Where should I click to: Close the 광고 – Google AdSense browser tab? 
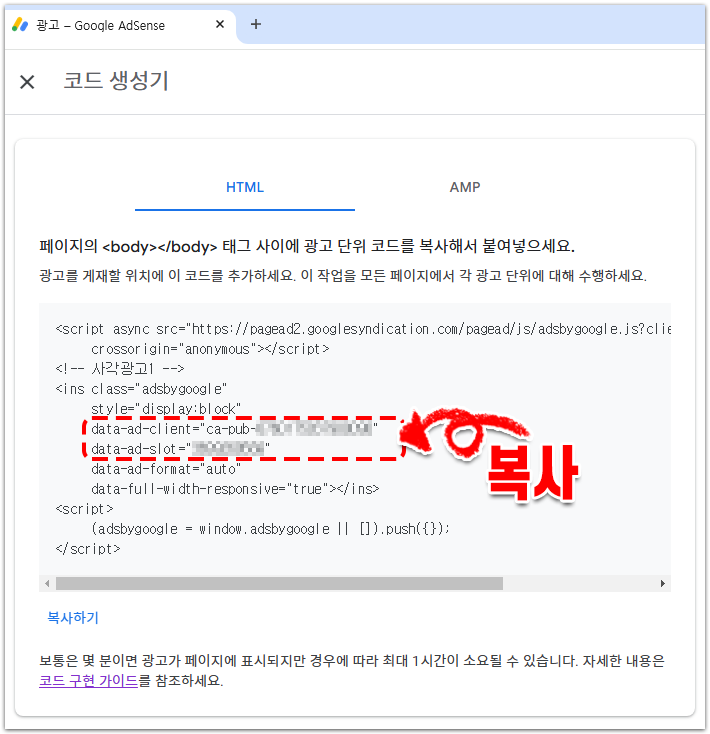pos(220,24)
